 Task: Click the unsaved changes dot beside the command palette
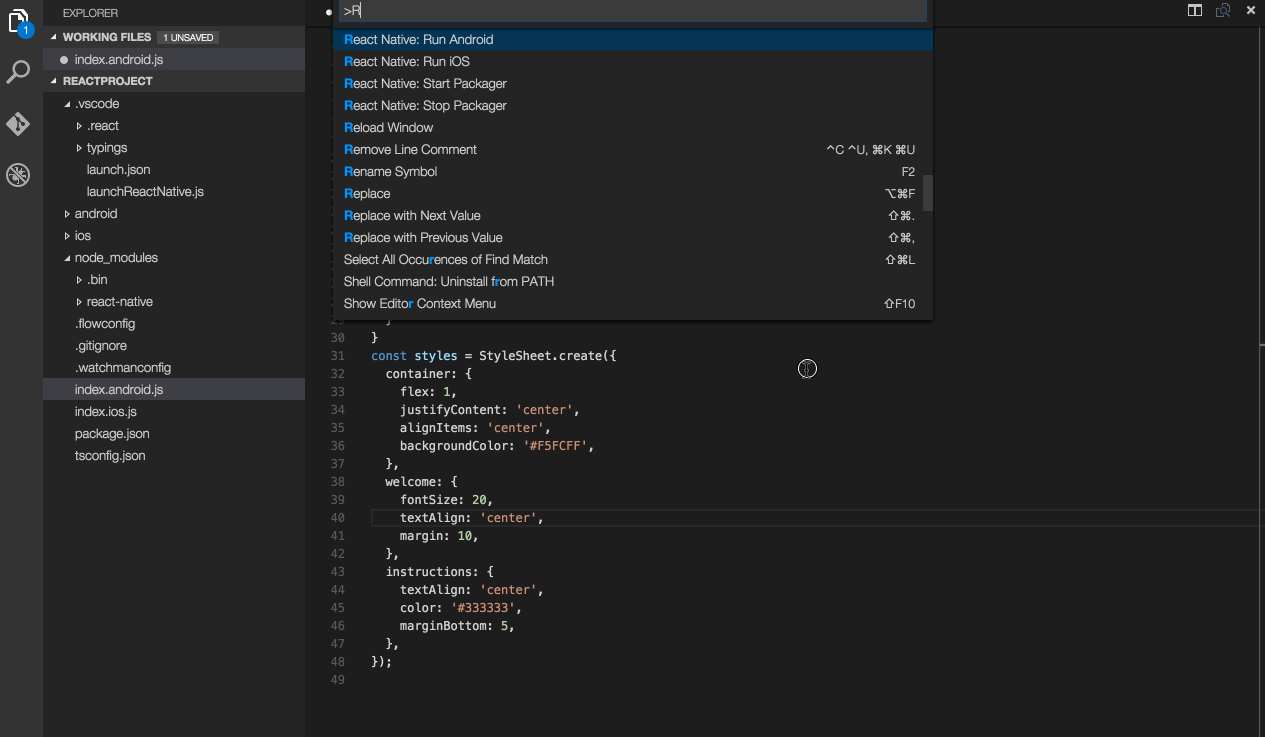[x=328, y=11]
